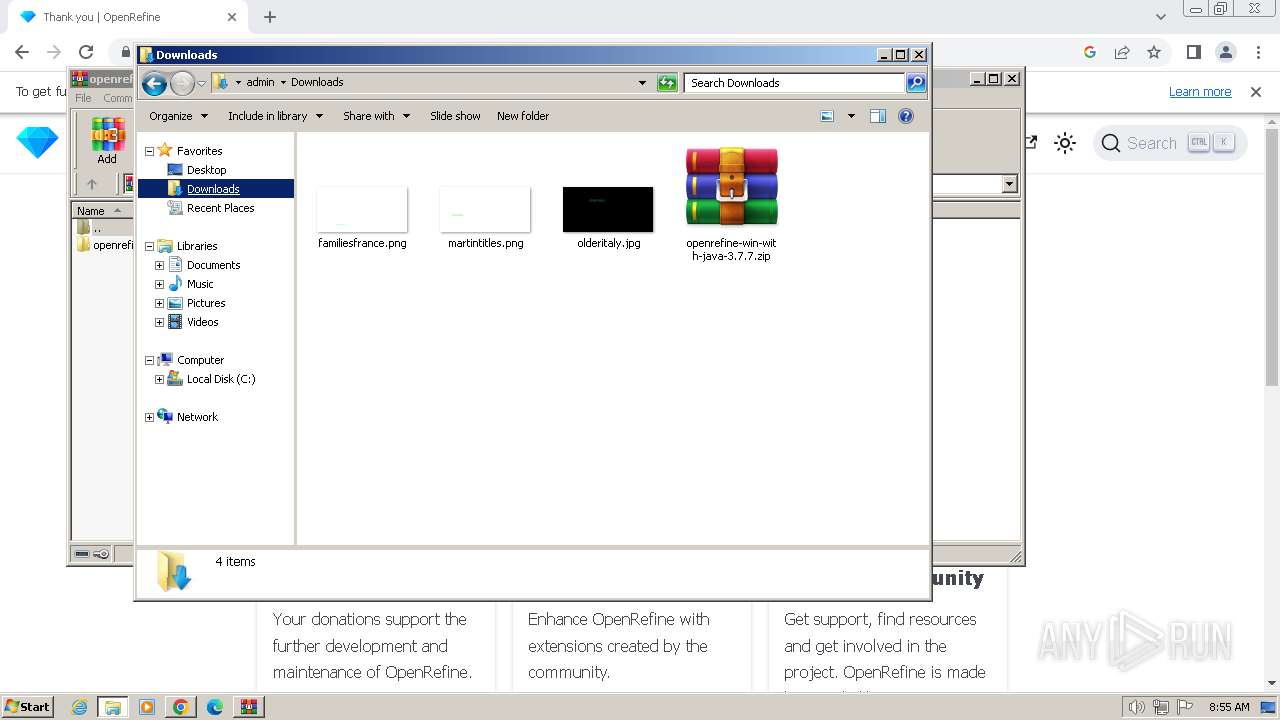Select Recent Places in Favorites

coord(220,208)
